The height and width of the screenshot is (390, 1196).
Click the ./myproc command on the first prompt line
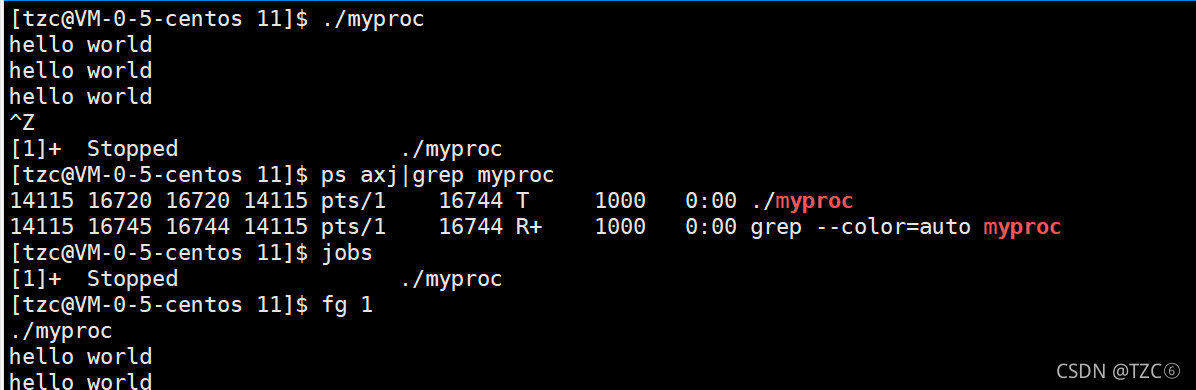(x=372, y=19)
